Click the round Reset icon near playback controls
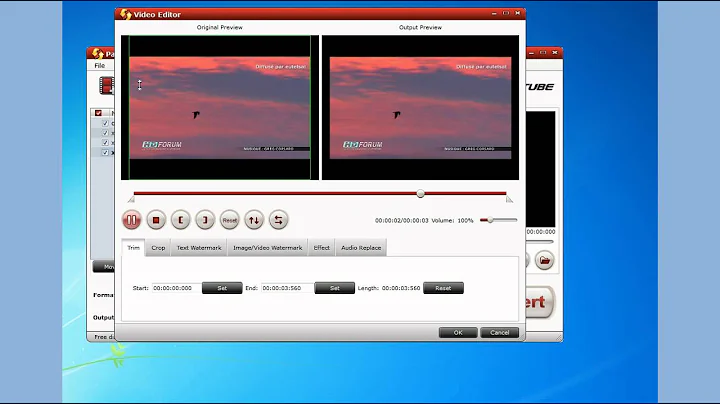 [x=230, y=220]
